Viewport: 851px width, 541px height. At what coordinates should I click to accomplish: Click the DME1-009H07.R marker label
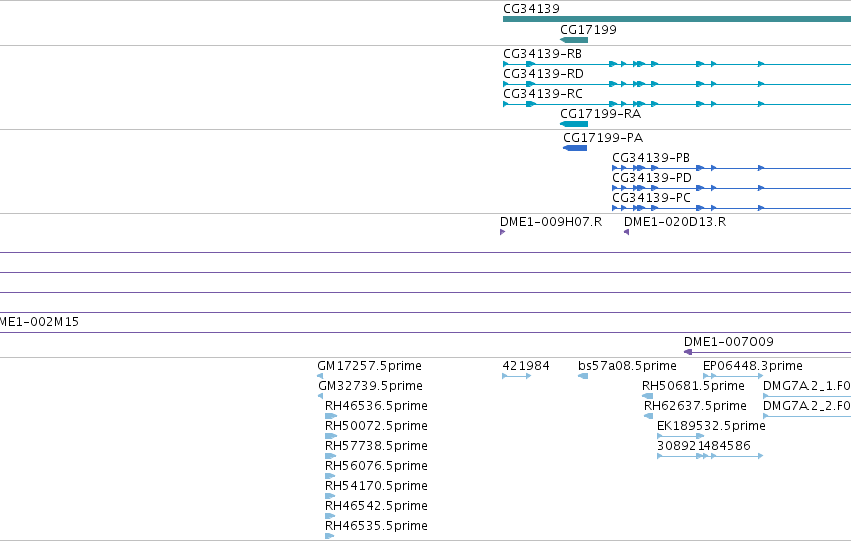tap(551, 222)
